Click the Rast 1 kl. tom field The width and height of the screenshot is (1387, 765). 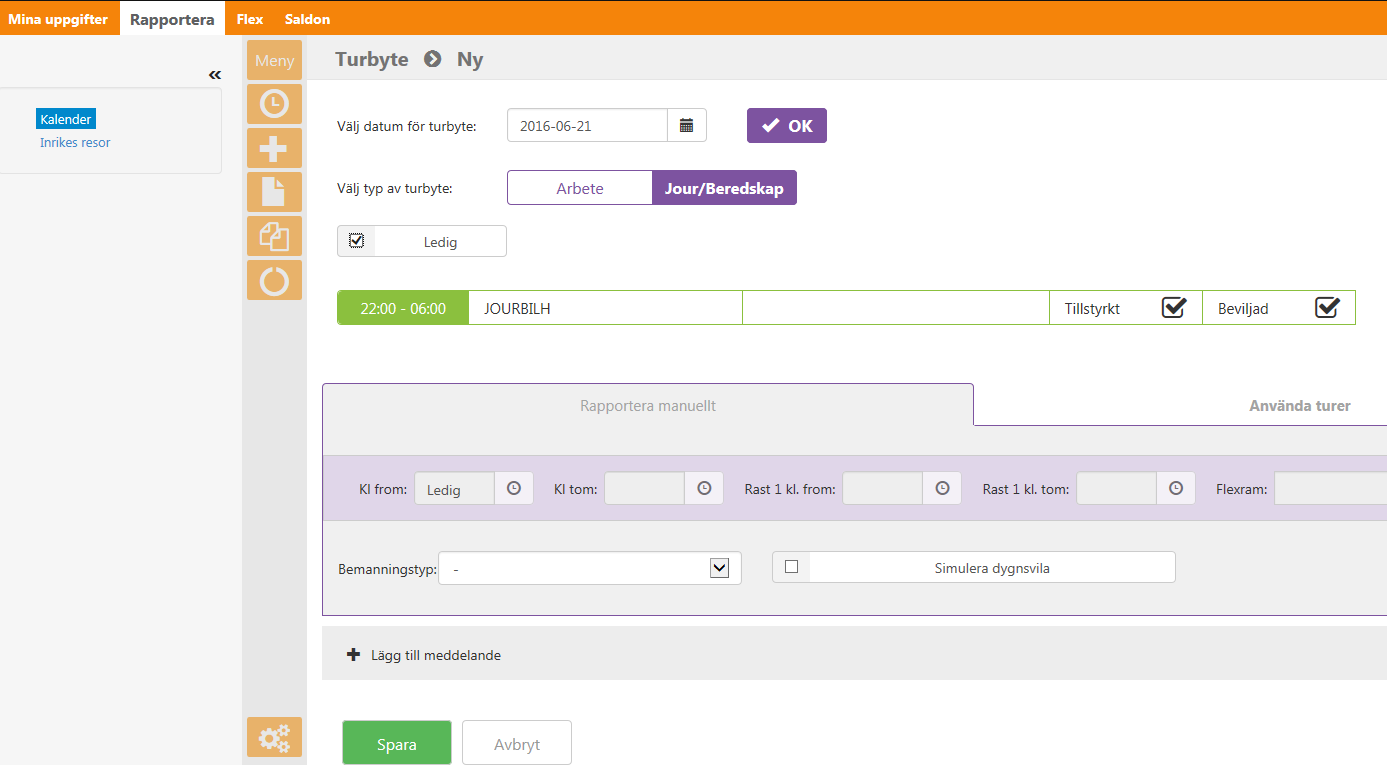coord(1117,488)
